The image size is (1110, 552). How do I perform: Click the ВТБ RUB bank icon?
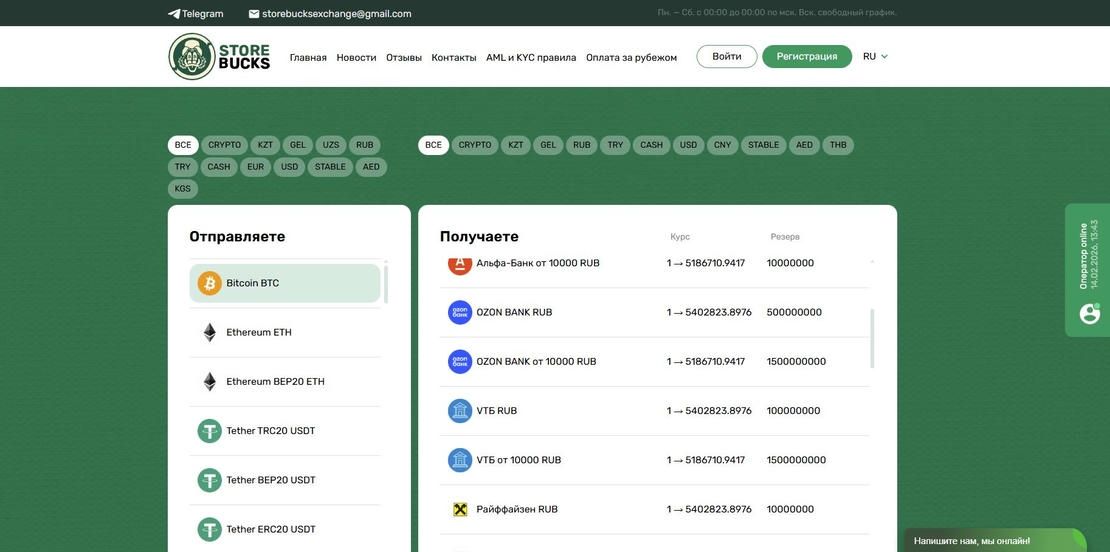[459, 411]
